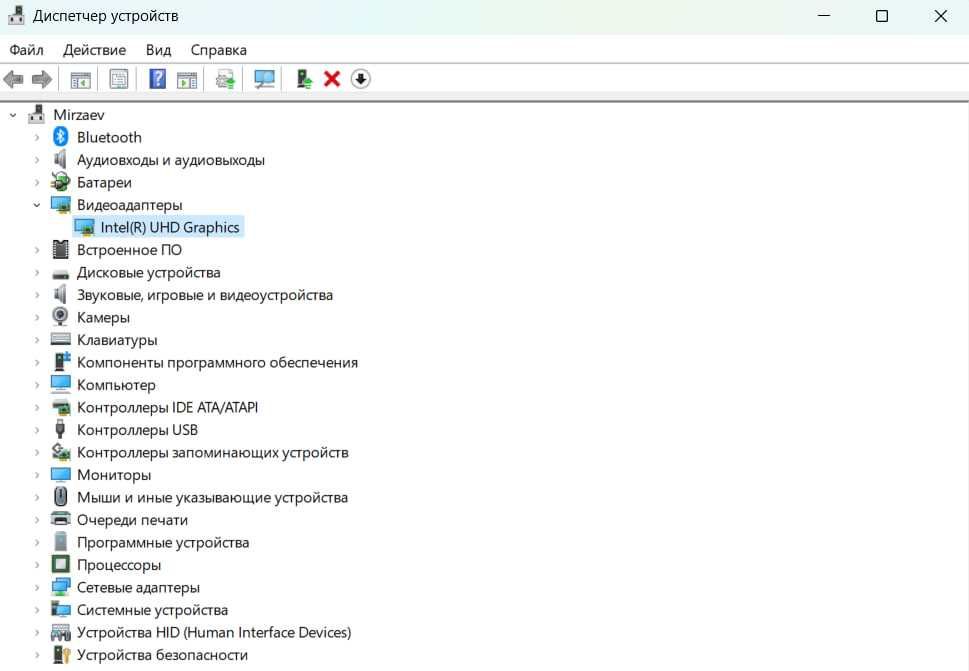
Task: Click the update driver toolbar icon
Action: (226, 80)
